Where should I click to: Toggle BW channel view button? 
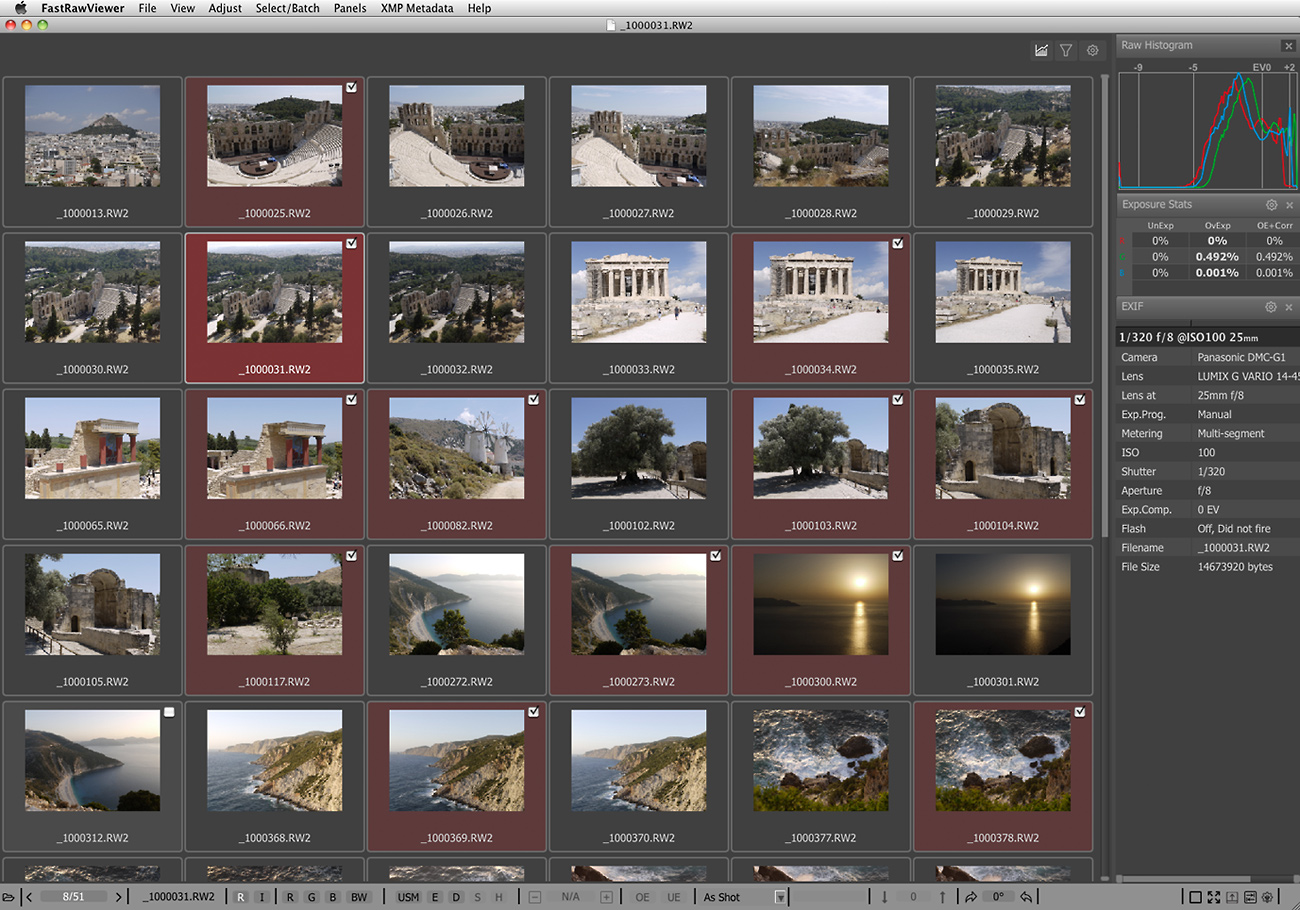click(359, 897)
